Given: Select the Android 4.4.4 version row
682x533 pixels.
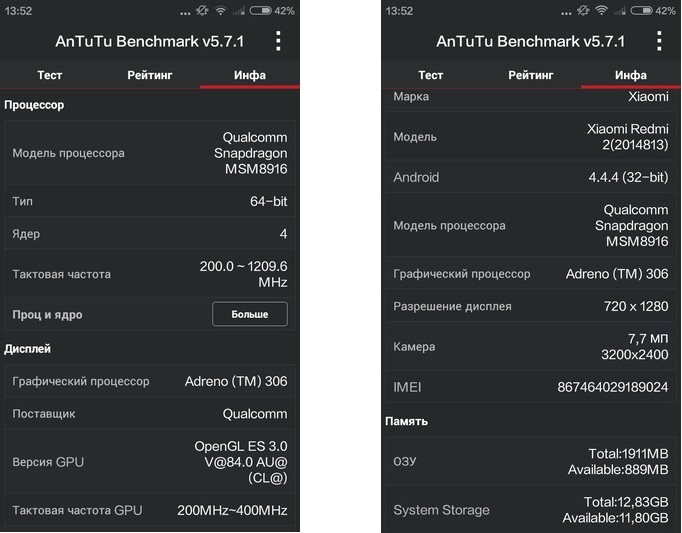Looking at the screenshot, I should click(x=531, y=177).
